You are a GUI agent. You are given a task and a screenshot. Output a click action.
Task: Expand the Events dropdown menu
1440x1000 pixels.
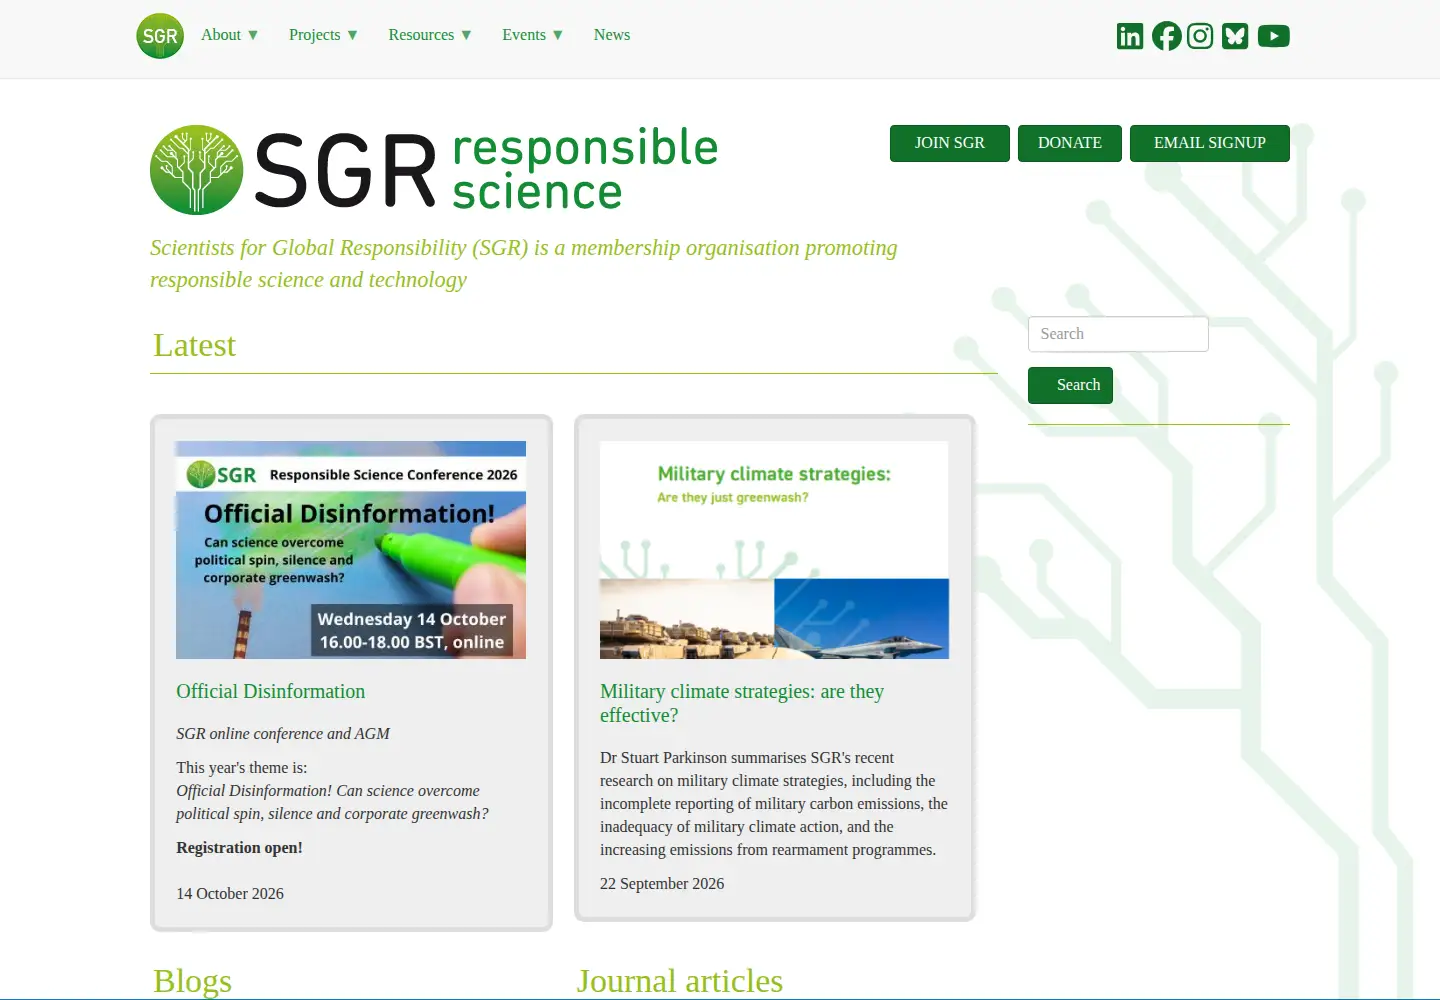tap(532, 35)
